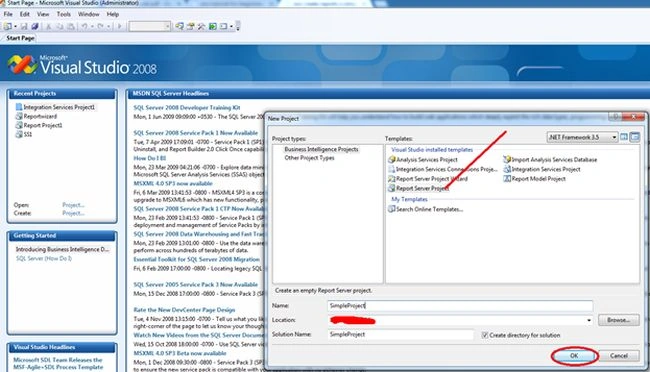Screen dimensions: 650x372
Task: Click the Cut toolbar icon
Action: 49,27
